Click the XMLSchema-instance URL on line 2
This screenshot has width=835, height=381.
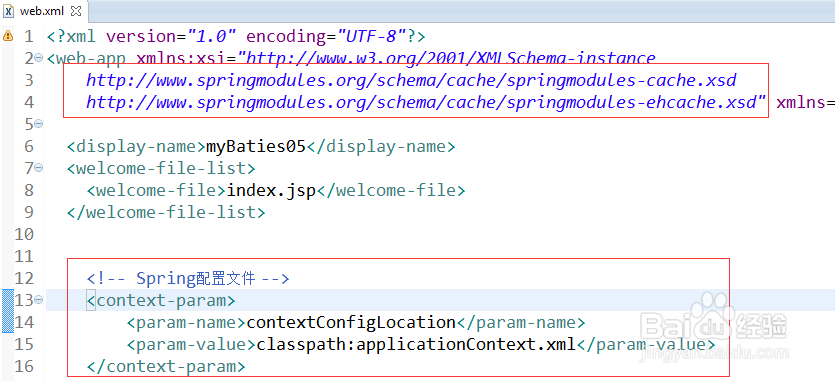(450, 58)
